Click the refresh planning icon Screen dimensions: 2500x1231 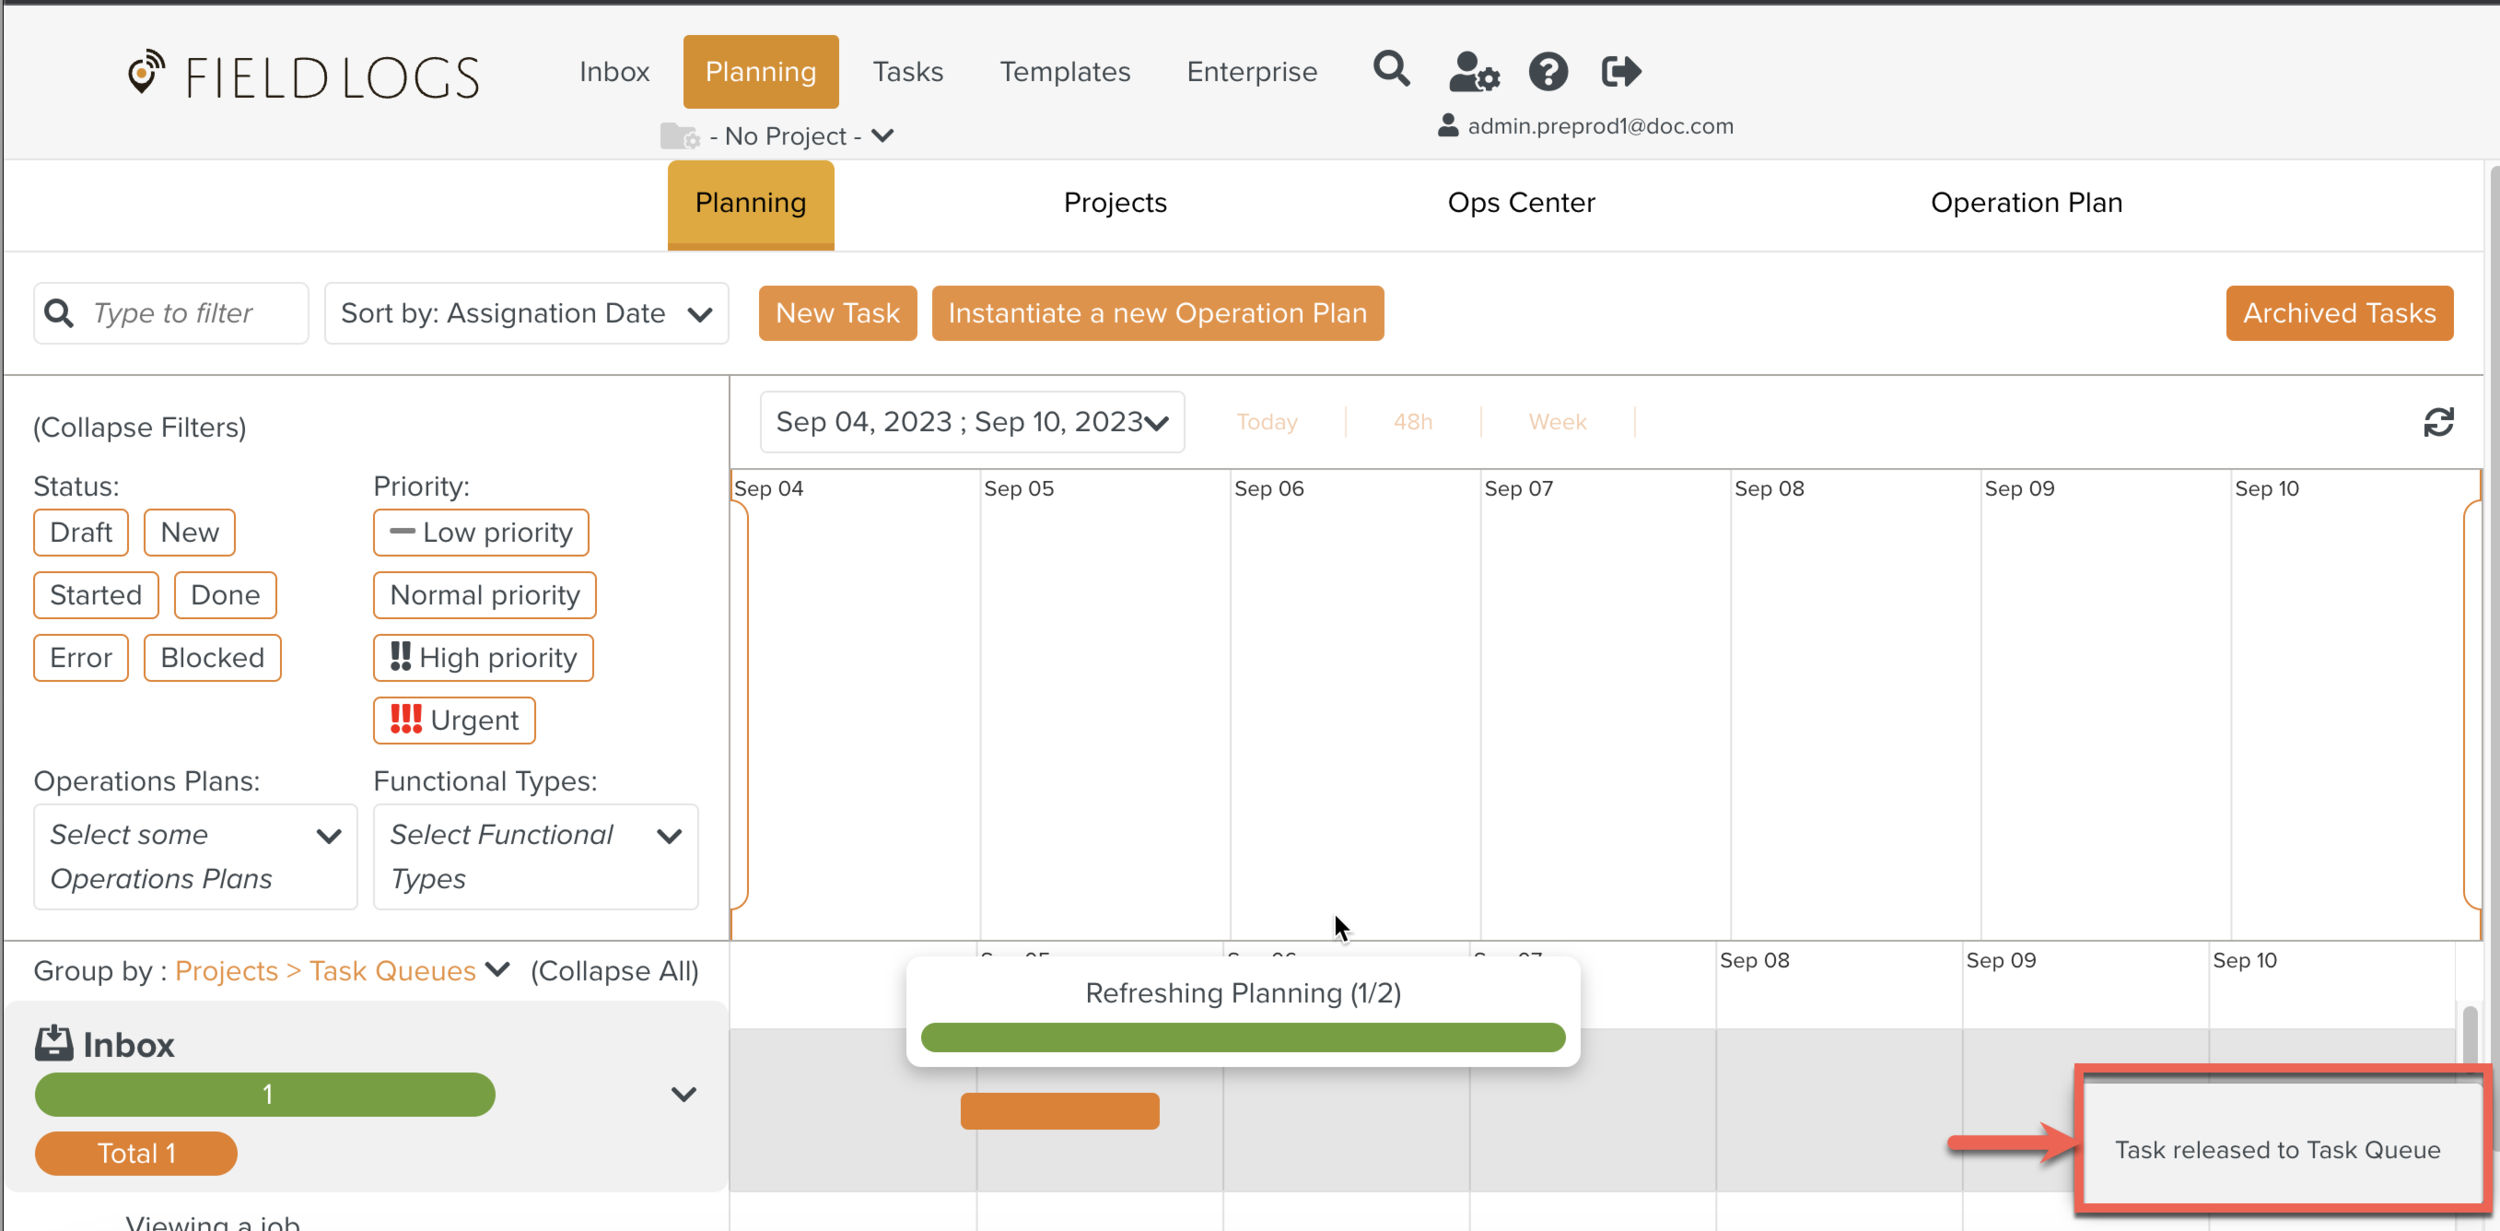[2438, 422]
